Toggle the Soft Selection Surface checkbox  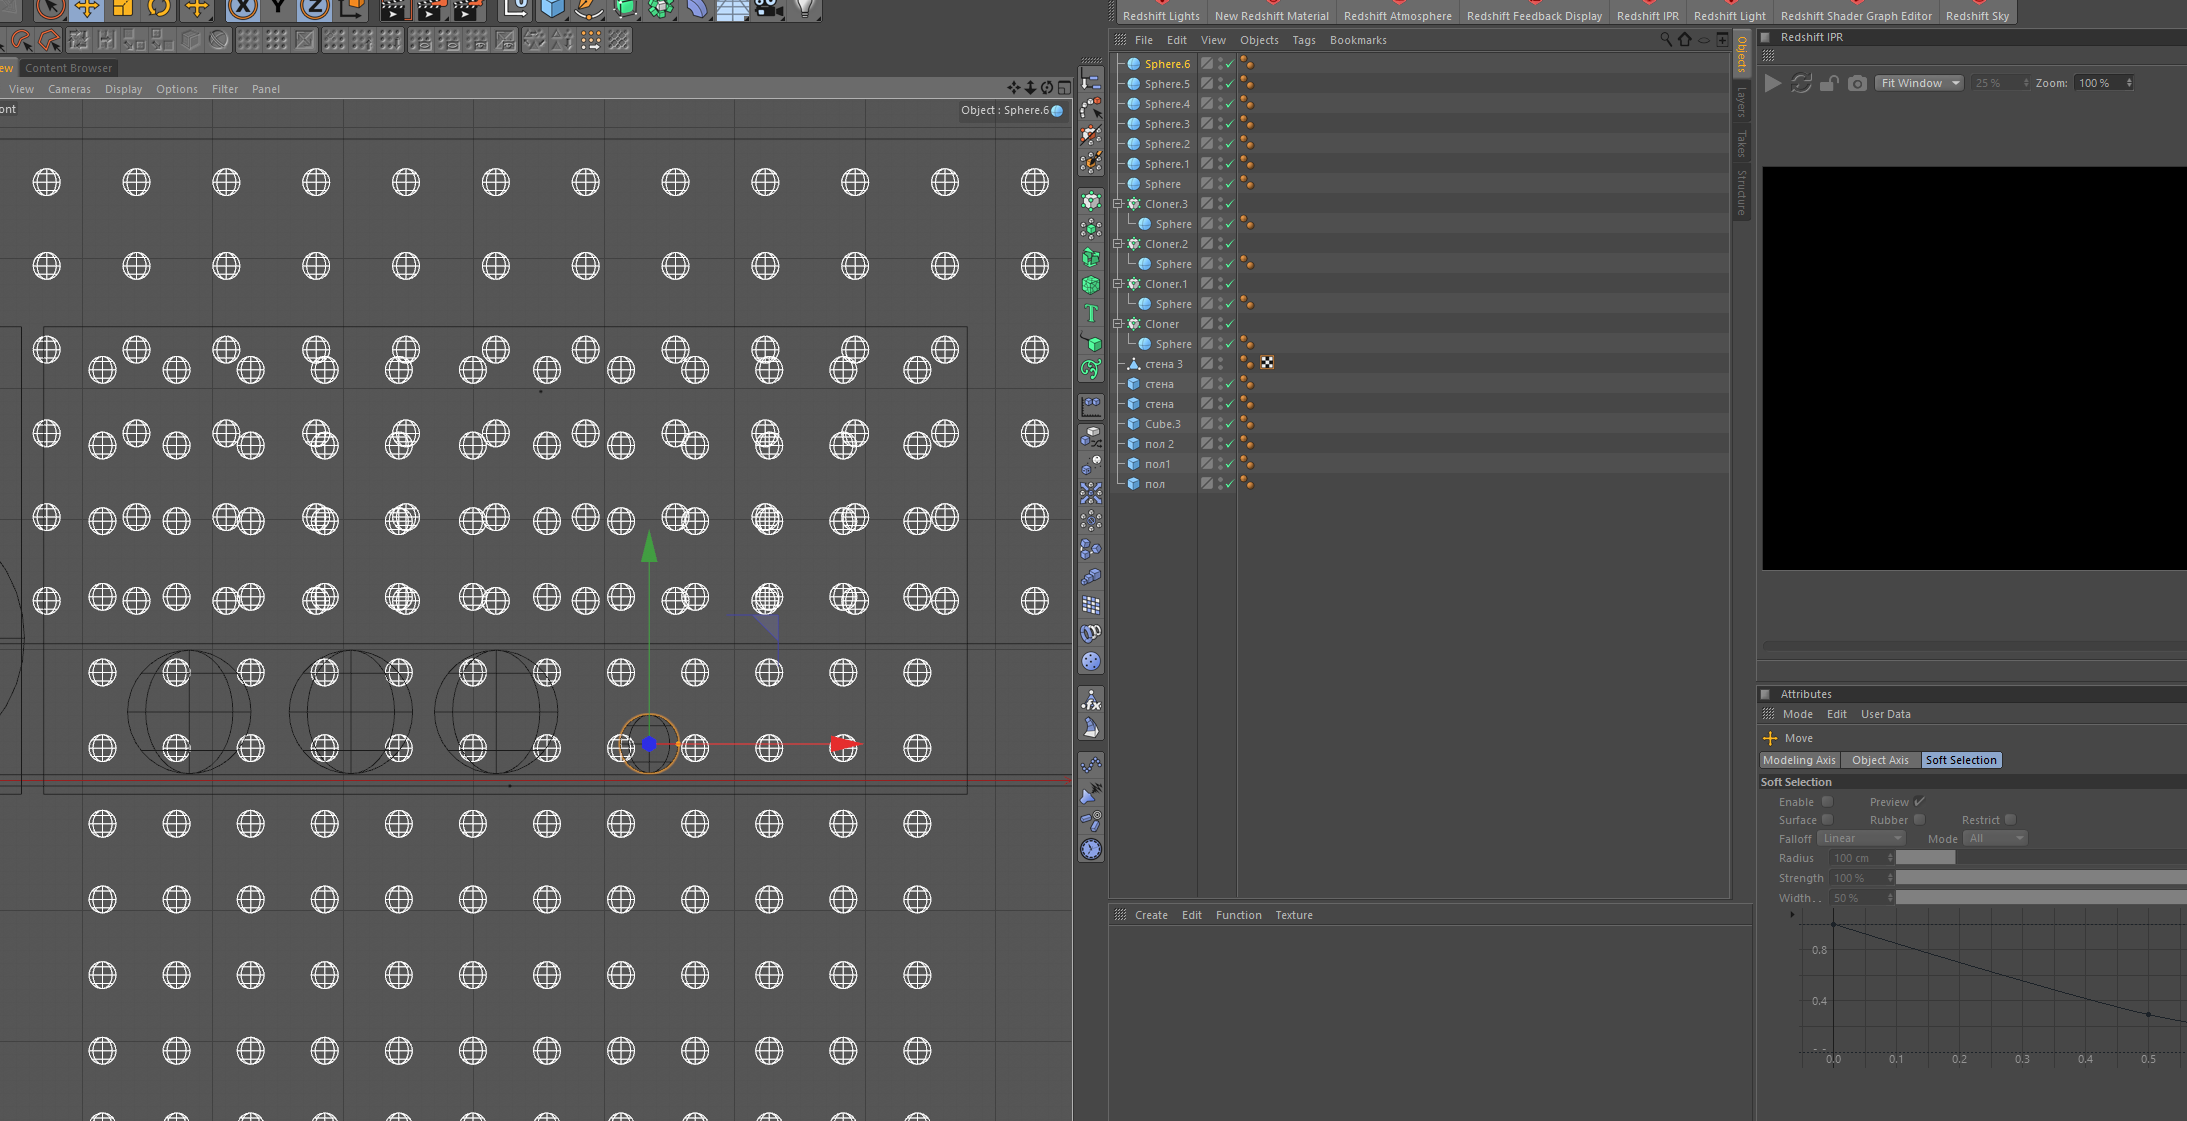coord(1827,819)
